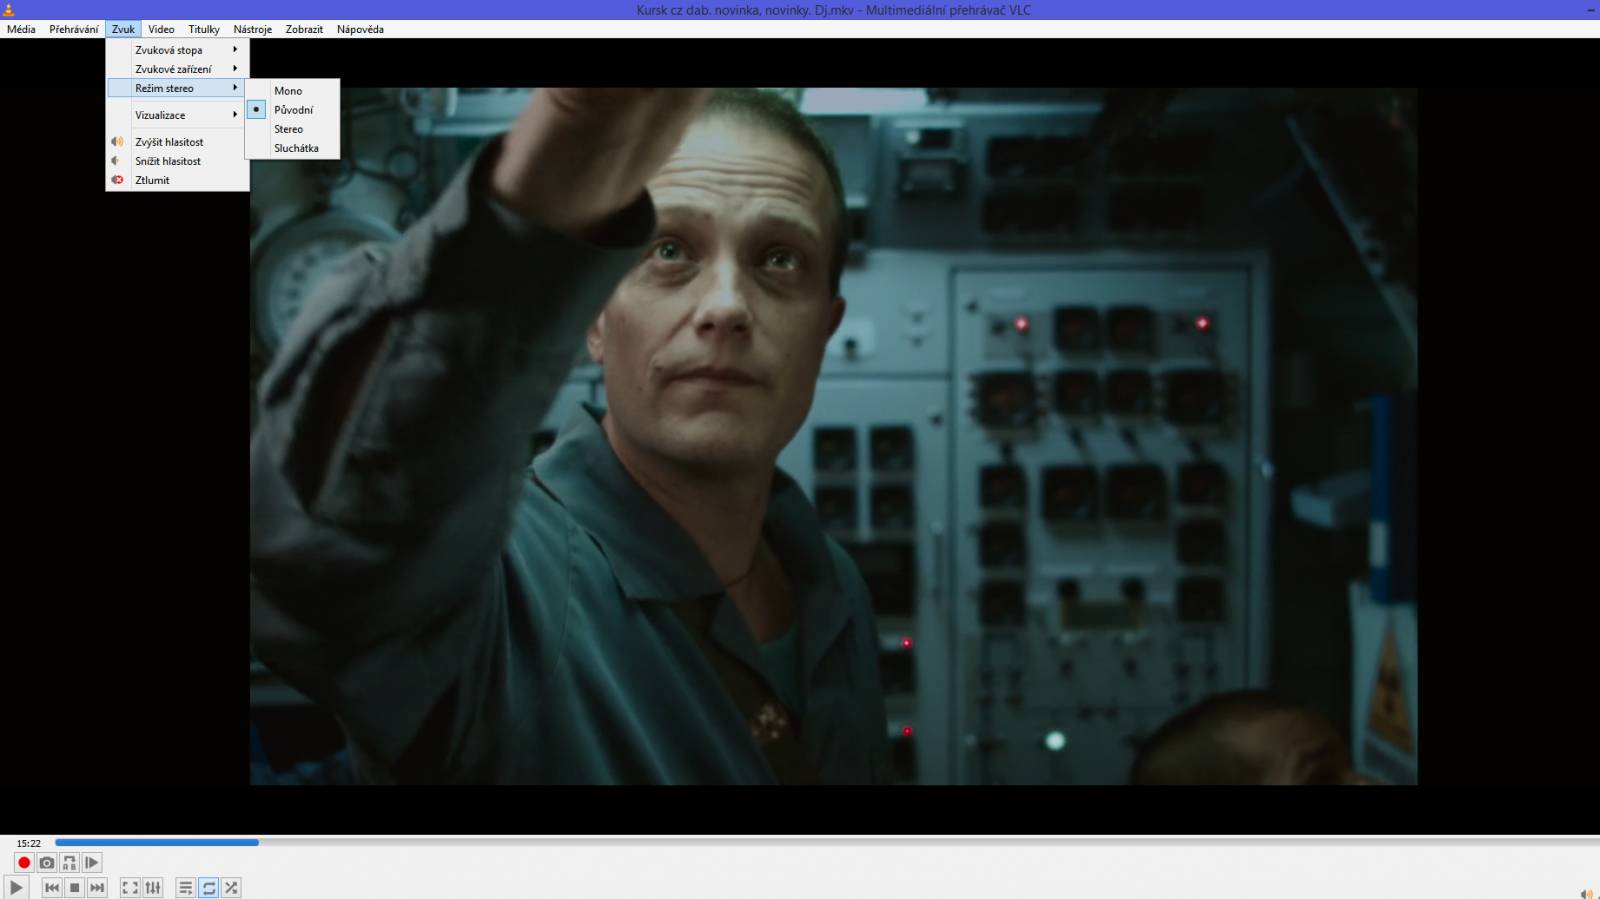The width and height of the screenshot is (1600, 899).
Task: Open the Titulky subtitles menu
Action: click(204, 29)
